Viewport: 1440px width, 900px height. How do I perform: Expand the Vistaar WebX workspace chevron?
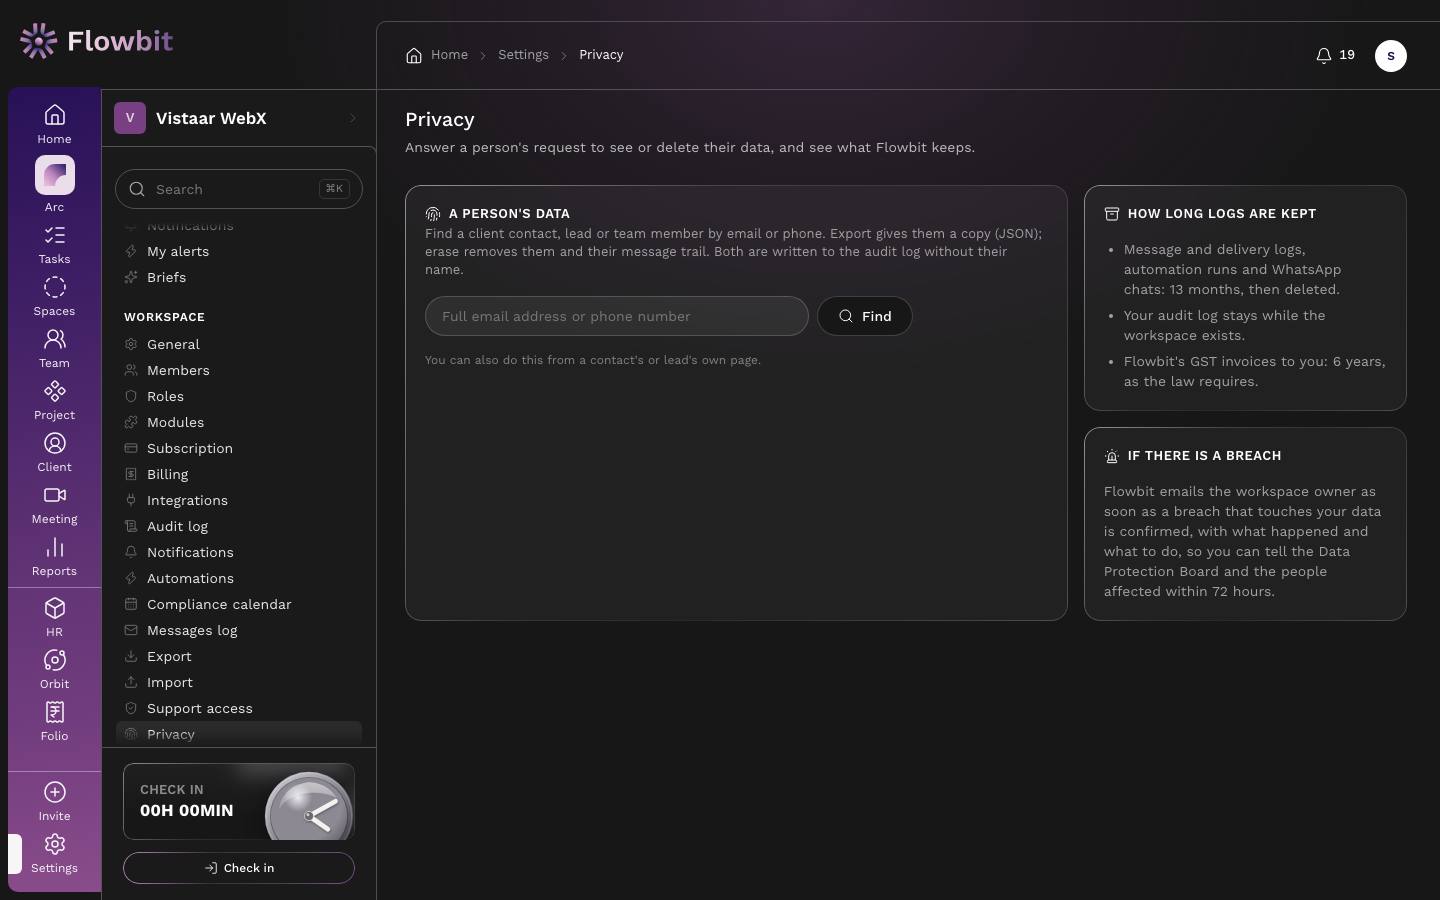352,118
